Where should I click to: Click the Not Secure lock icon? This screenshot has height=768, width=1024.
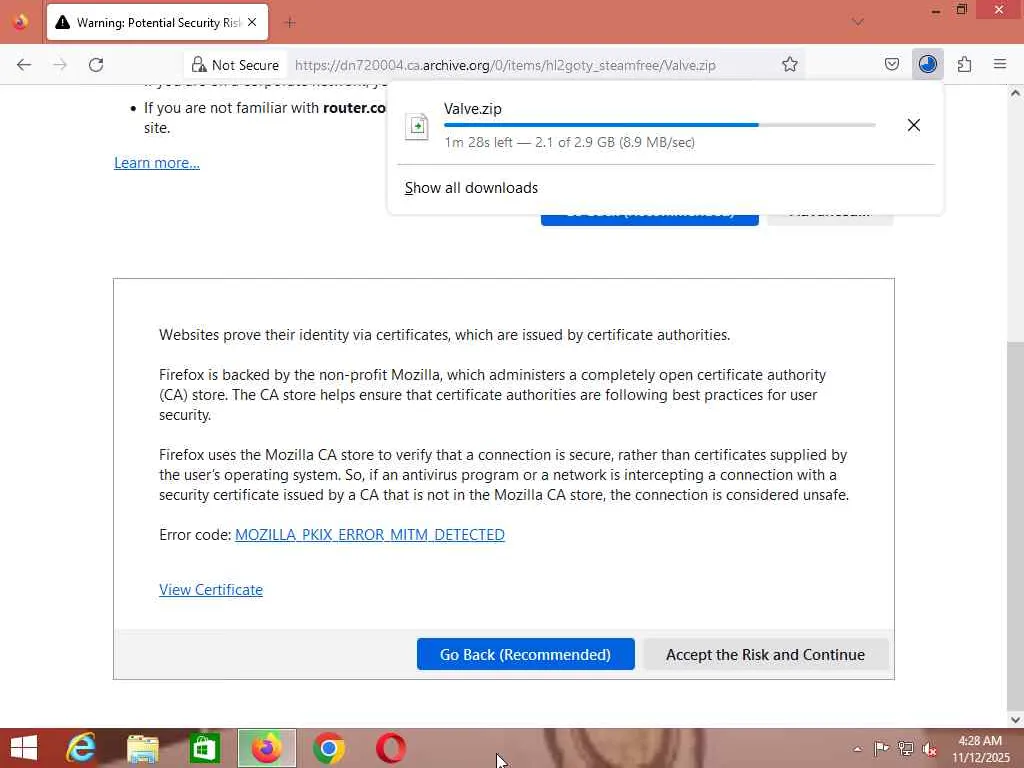click(199, 65)
